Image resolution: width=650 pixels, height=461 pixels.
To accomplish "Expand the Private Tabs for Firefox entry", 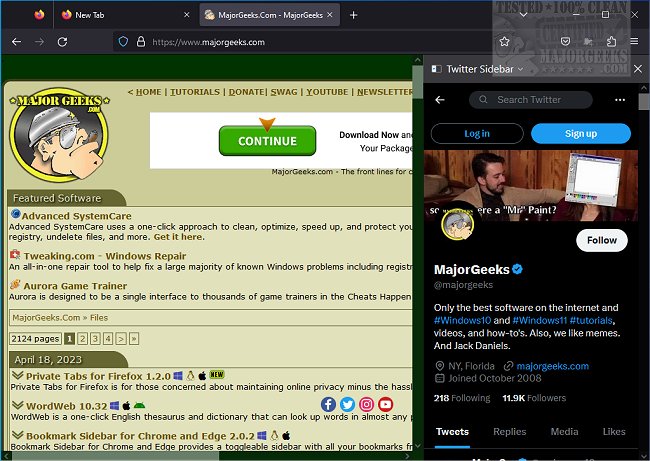I will tap(17, 376).
